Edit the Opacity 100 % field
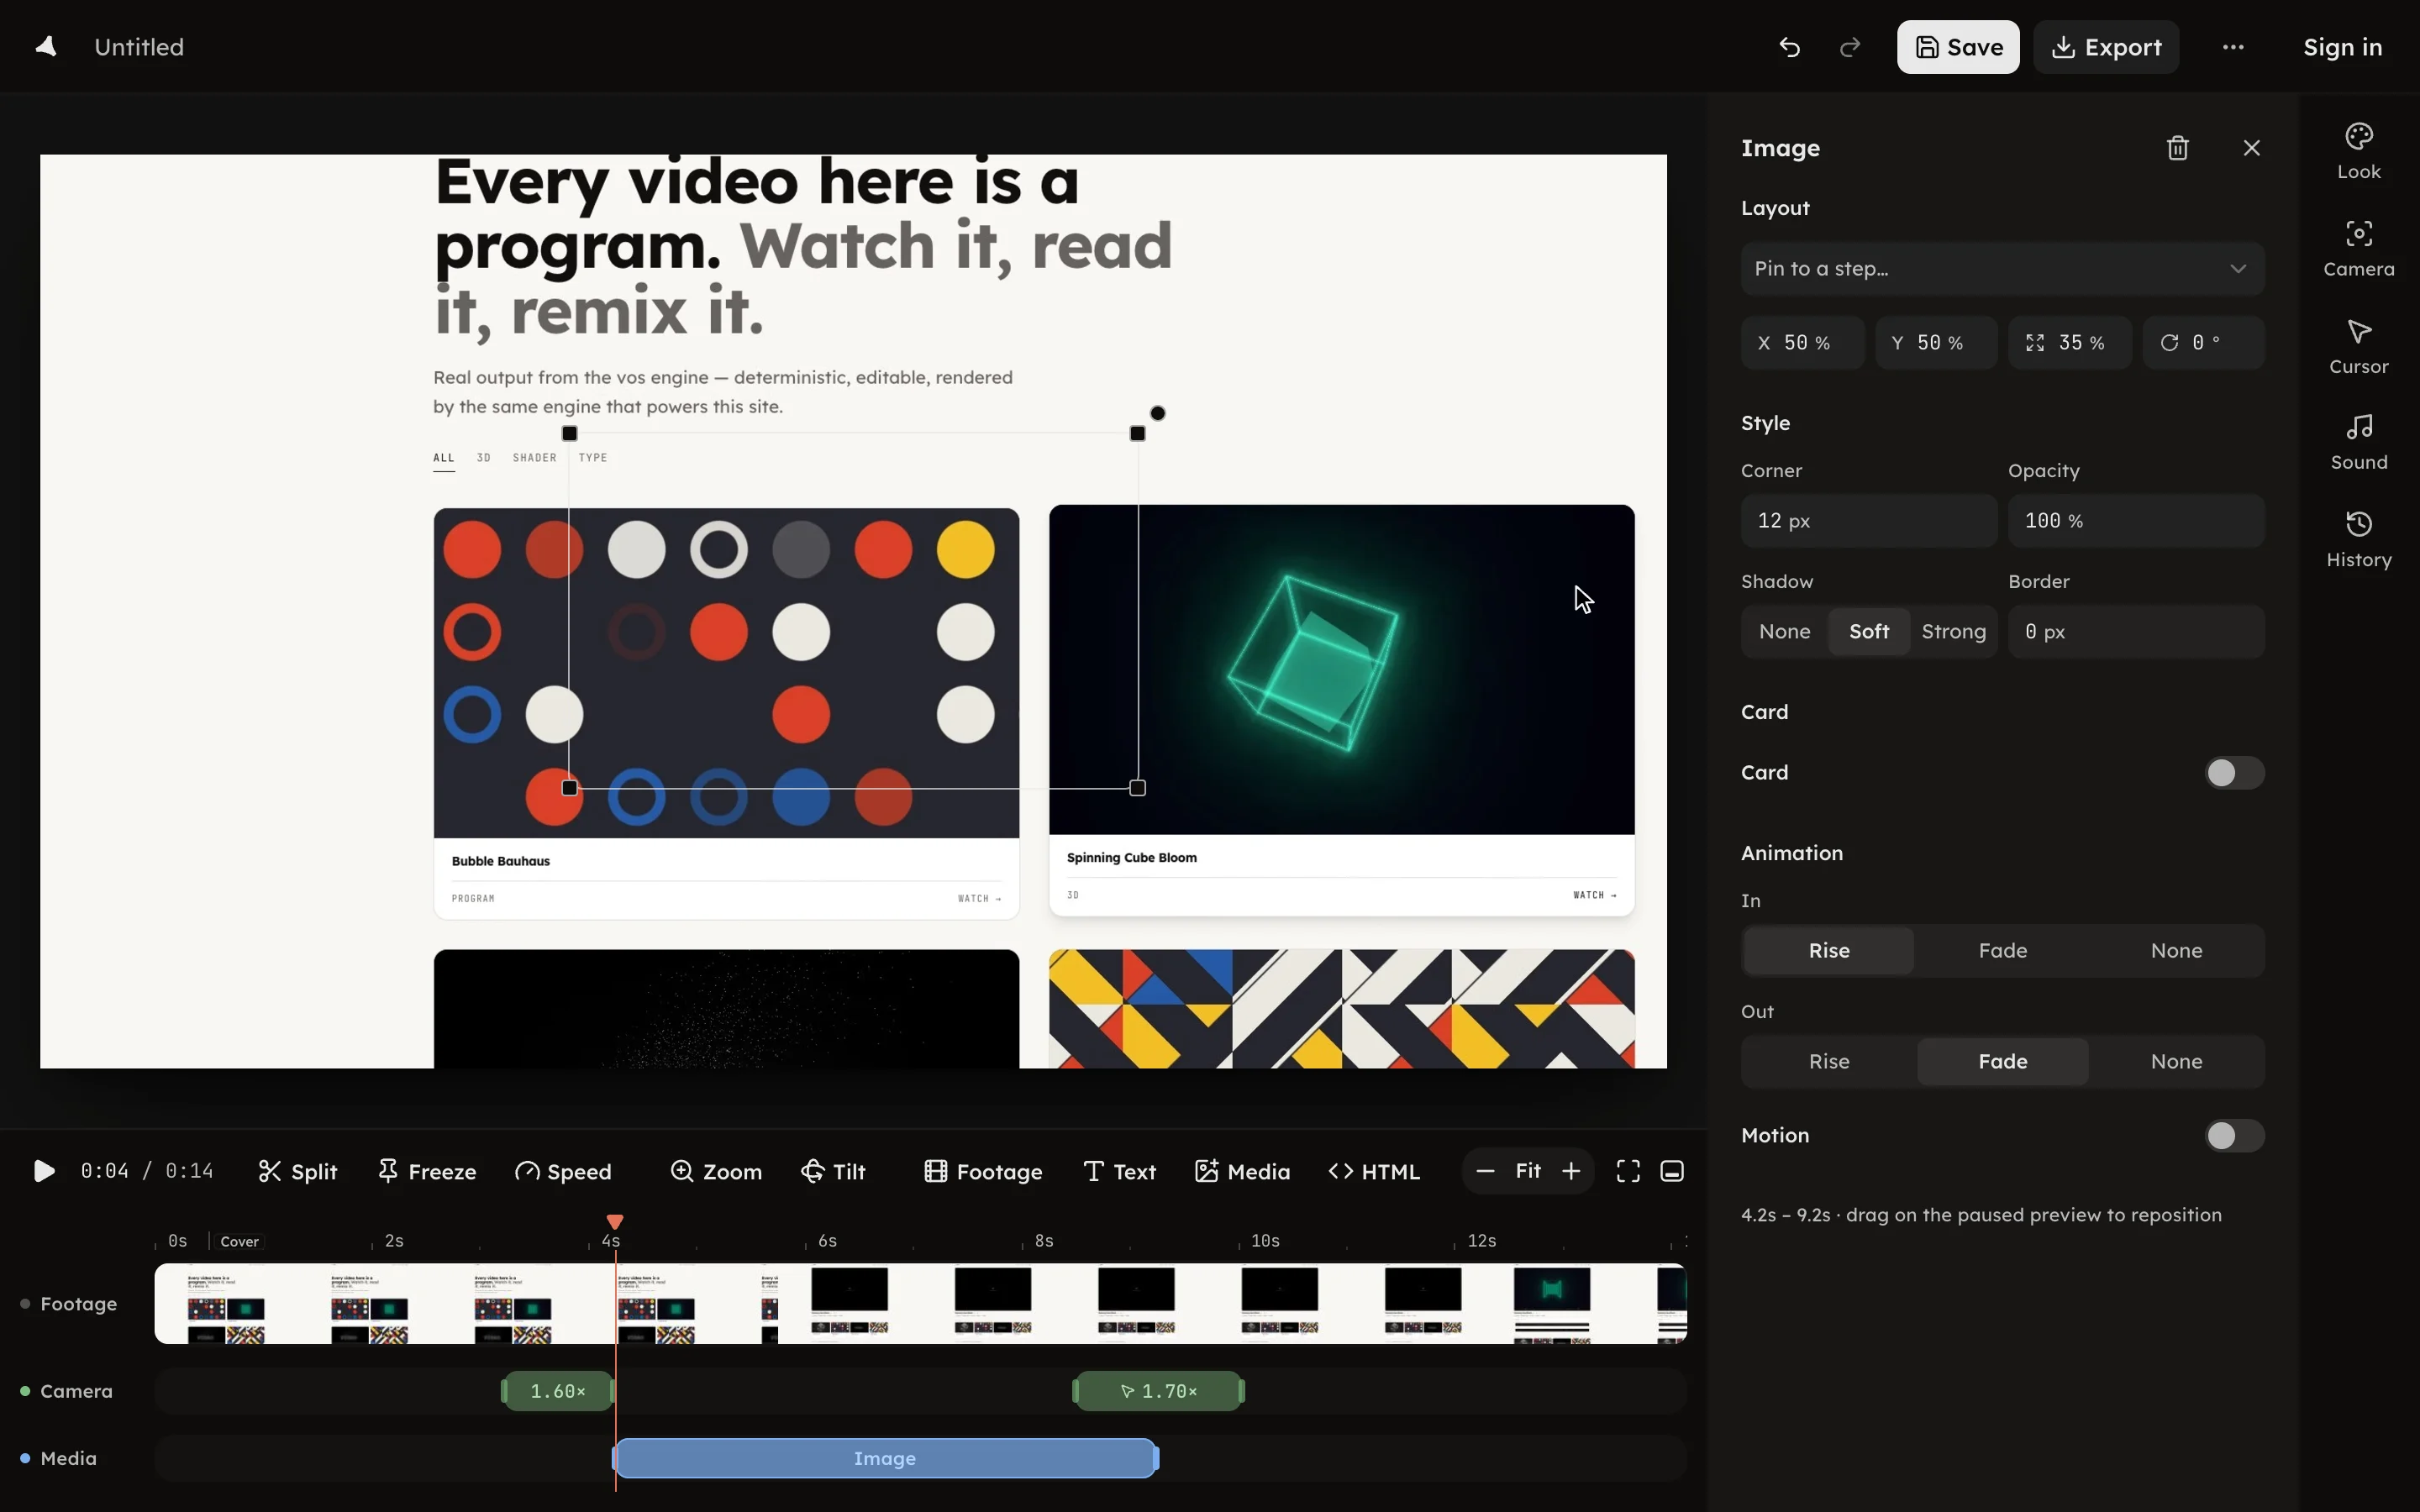The height and width of the screenshot is (1512, 2420). (2136, 521)
